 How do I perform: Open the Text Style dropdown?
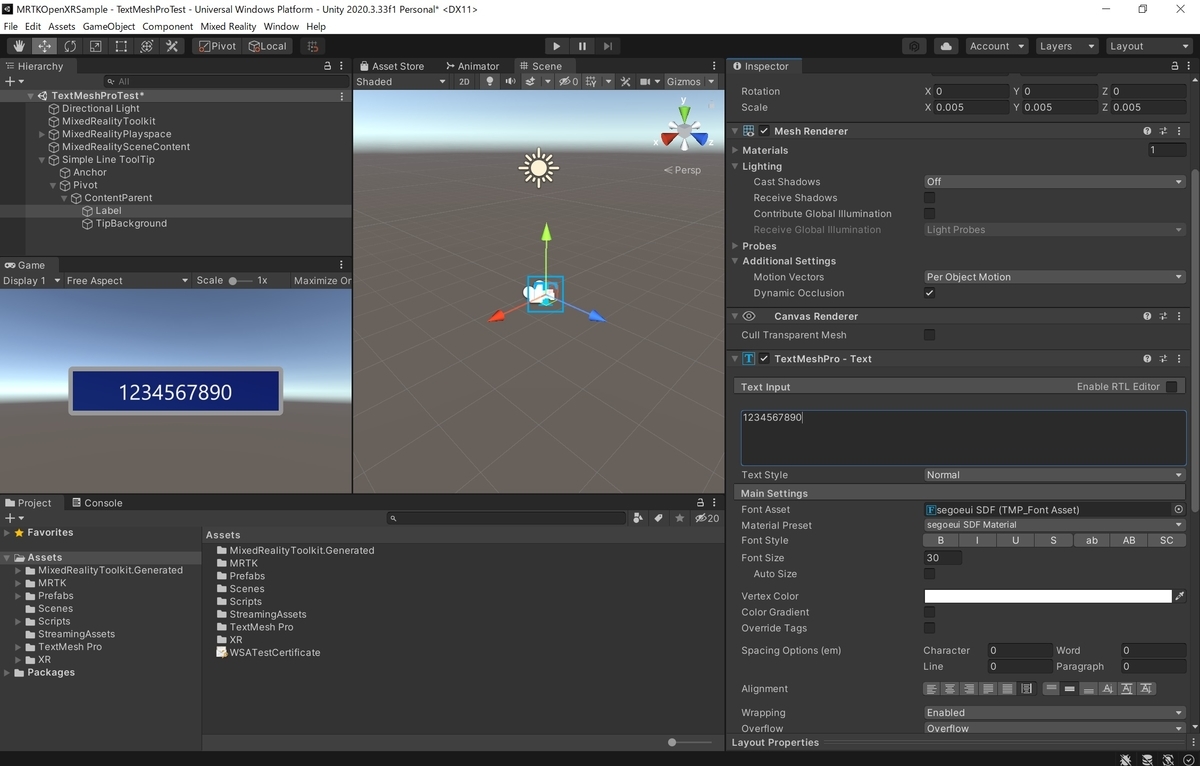pos(1054,475)
